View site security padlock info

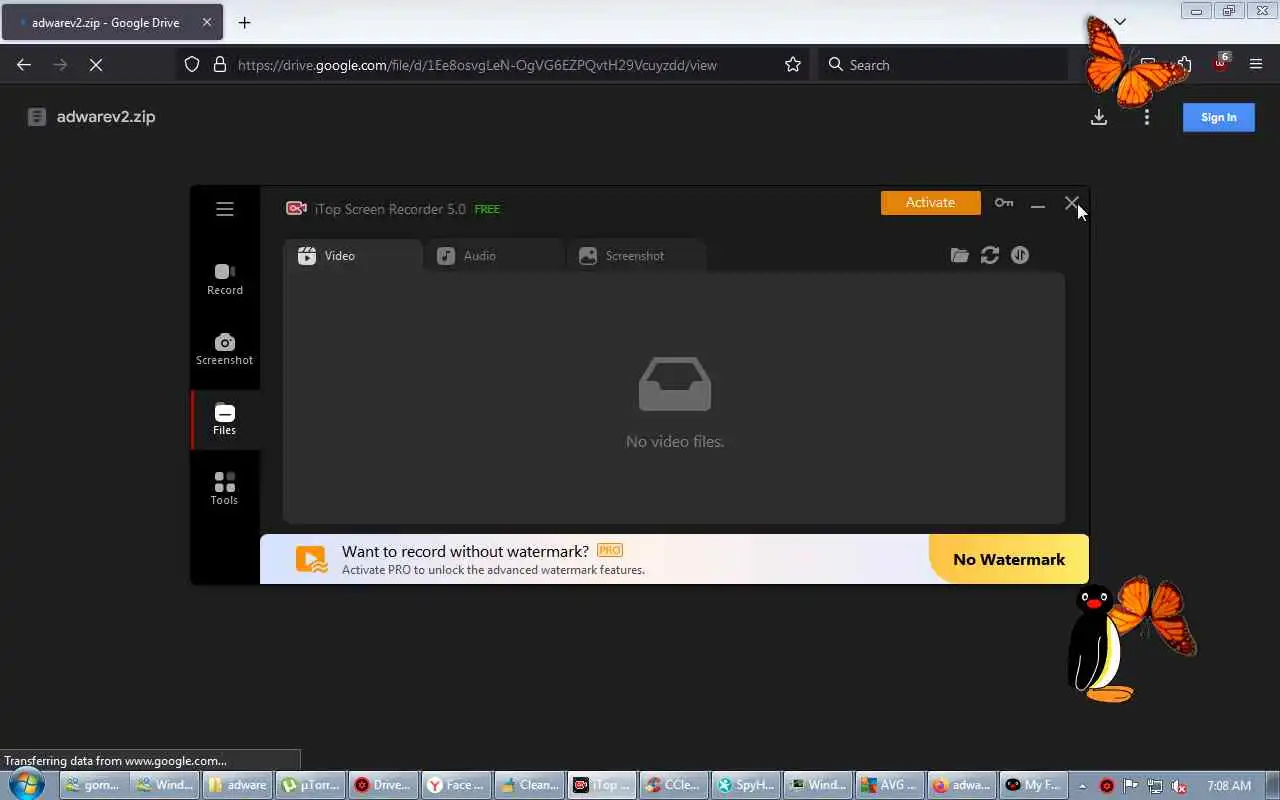(x=220, y=64)
